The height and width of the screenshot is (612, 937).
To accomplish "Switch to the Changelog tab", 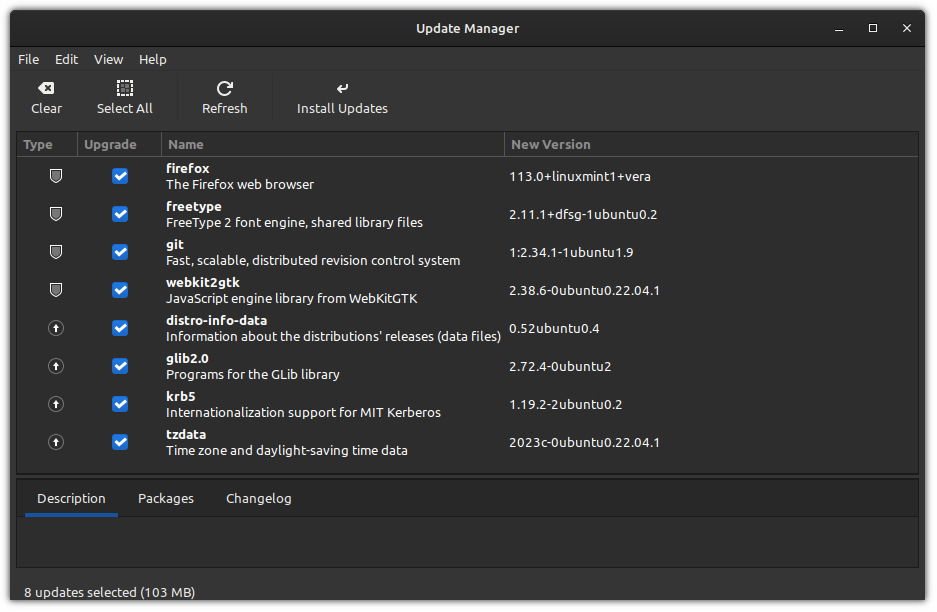I will click(x=259, y=498).
